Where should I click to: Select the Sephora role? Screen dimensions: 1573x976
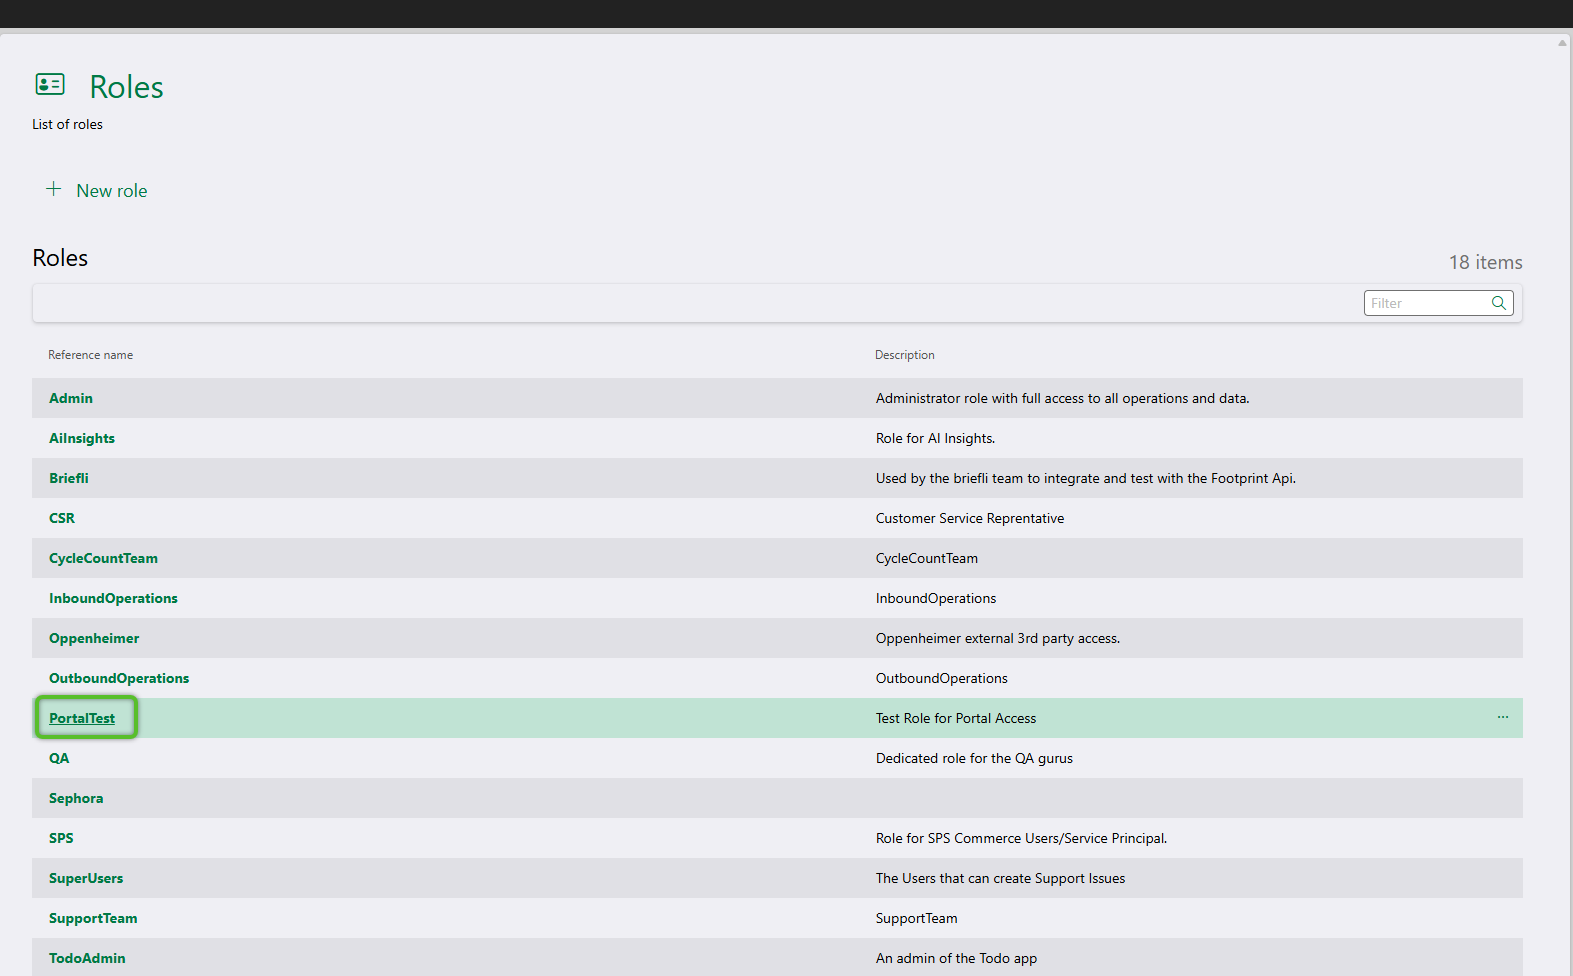tap(76, 798)
